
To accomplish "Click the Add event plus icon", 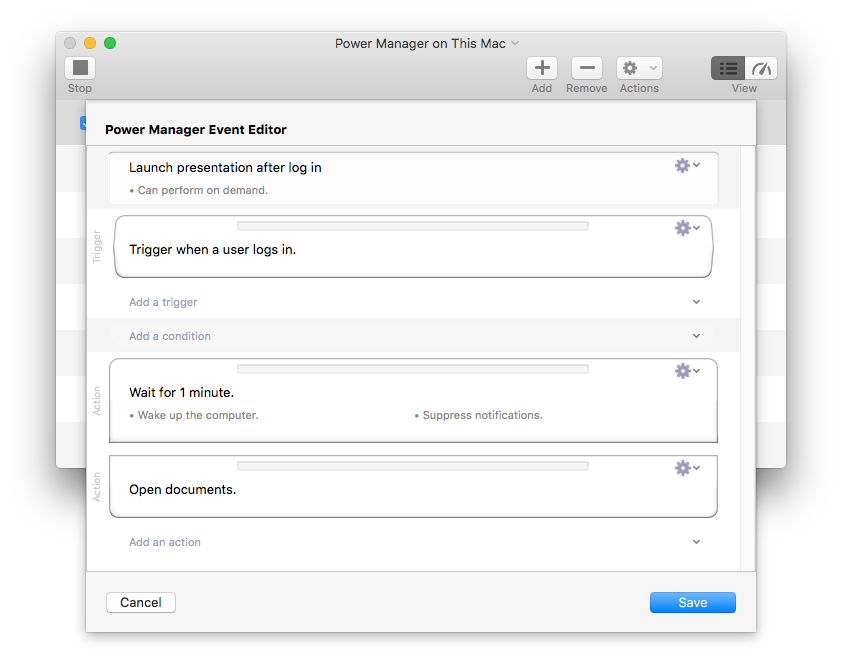I will tap(542, 68).
